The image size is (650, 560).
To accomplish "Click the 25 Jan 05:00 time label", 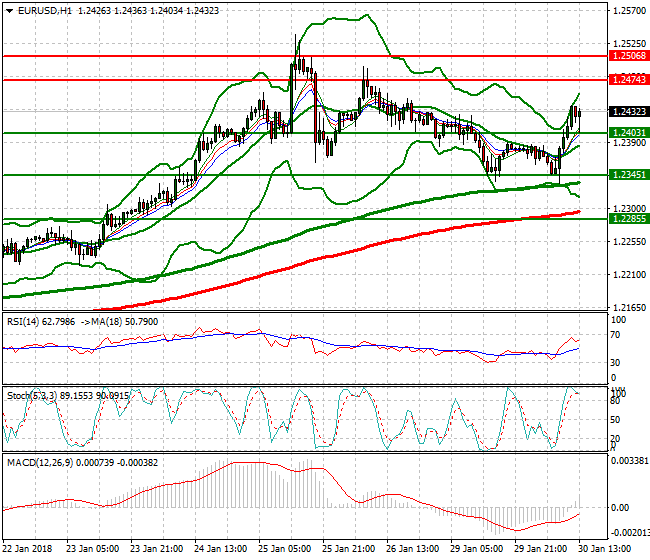I will point(282,549).
